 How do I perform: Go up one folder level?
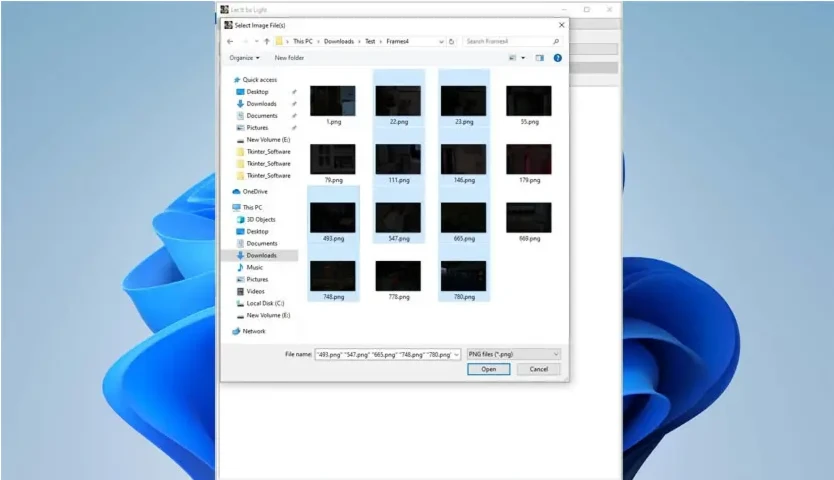coord(267,41)
